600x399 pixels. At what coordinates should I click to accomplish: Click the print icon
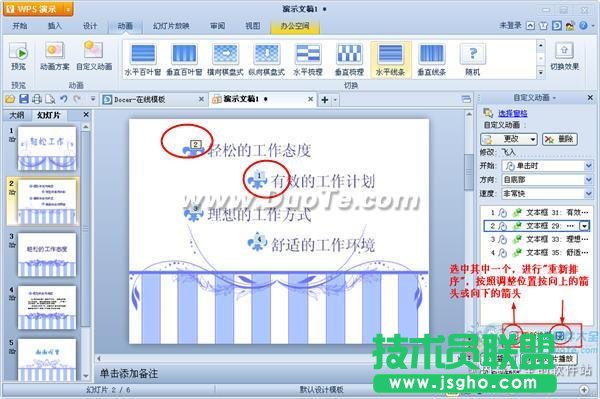pyautogui.click(x=37, y=99)
